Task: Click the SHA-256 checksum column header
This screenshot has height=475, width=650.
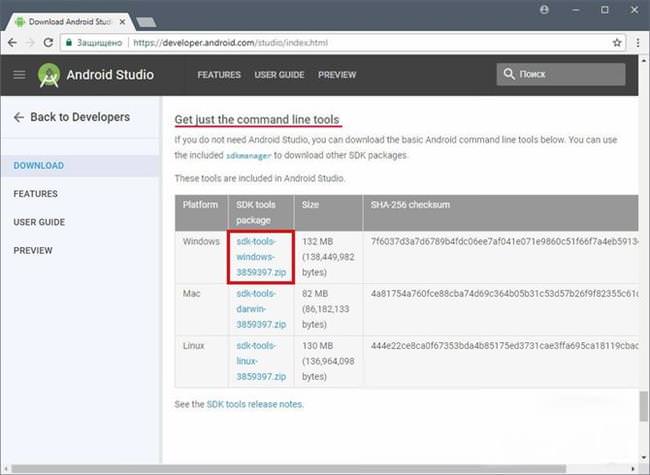Action: [410, 205]
